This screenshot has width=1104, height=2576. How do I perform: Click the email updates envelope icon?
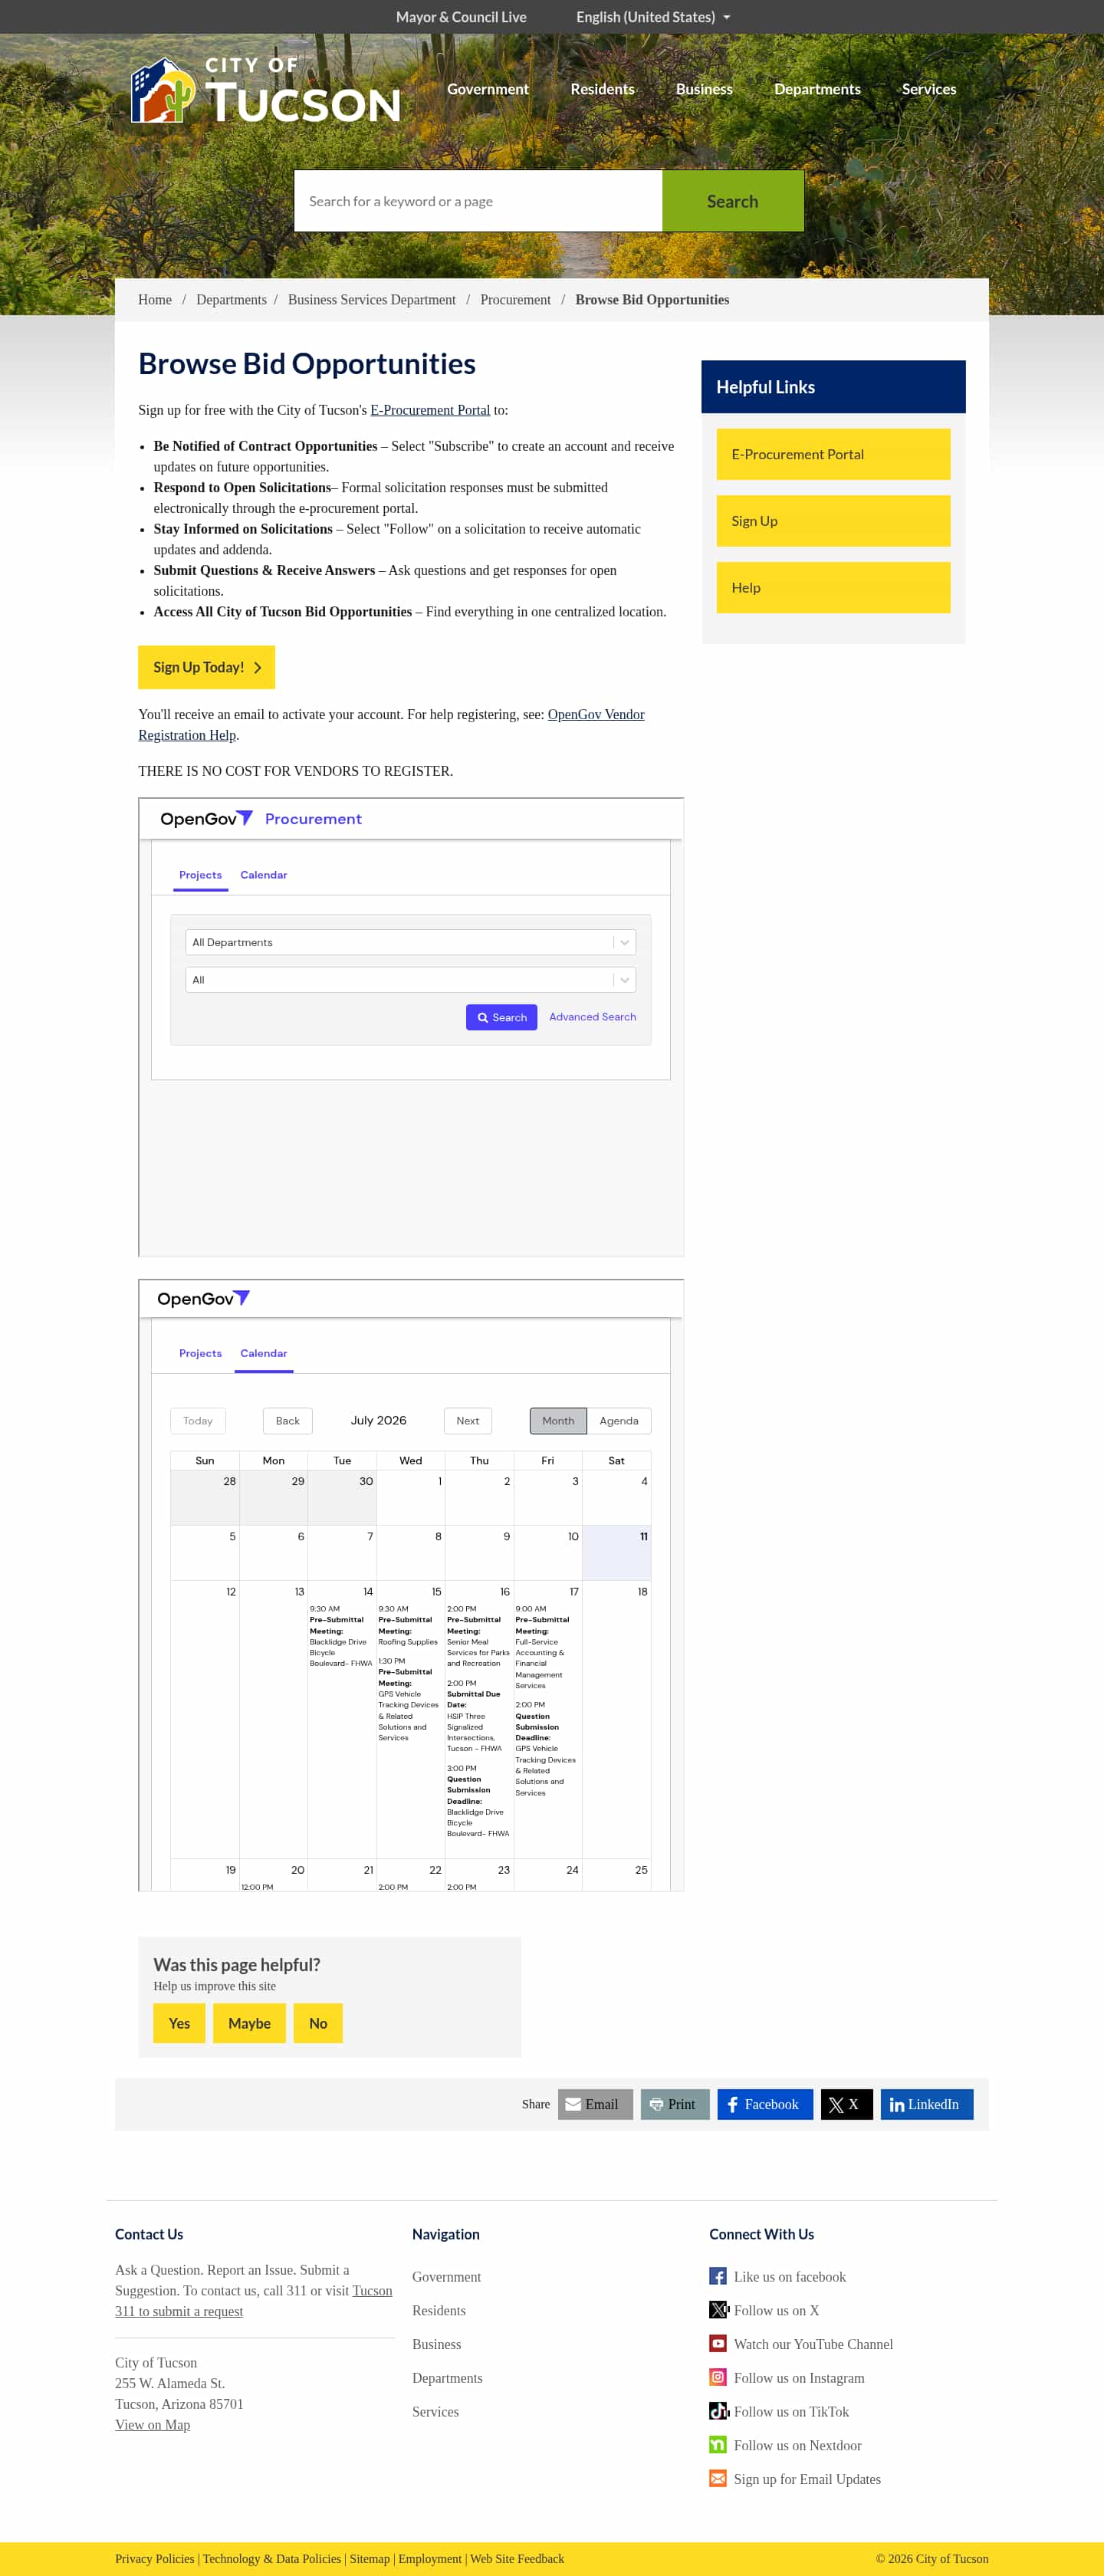pos(717,2477)
